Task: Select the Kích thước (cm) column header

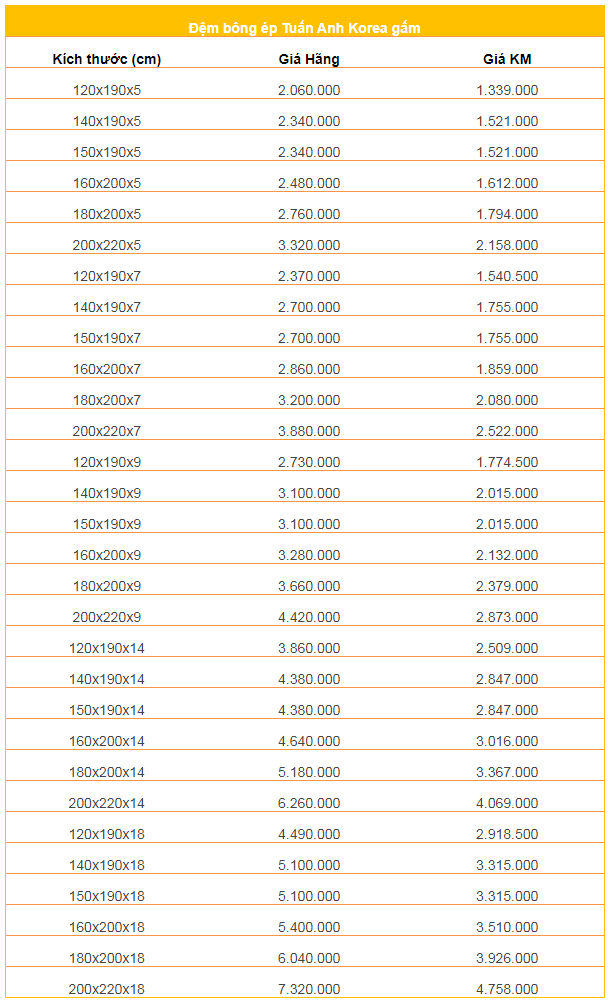Action: coord(106,60)
